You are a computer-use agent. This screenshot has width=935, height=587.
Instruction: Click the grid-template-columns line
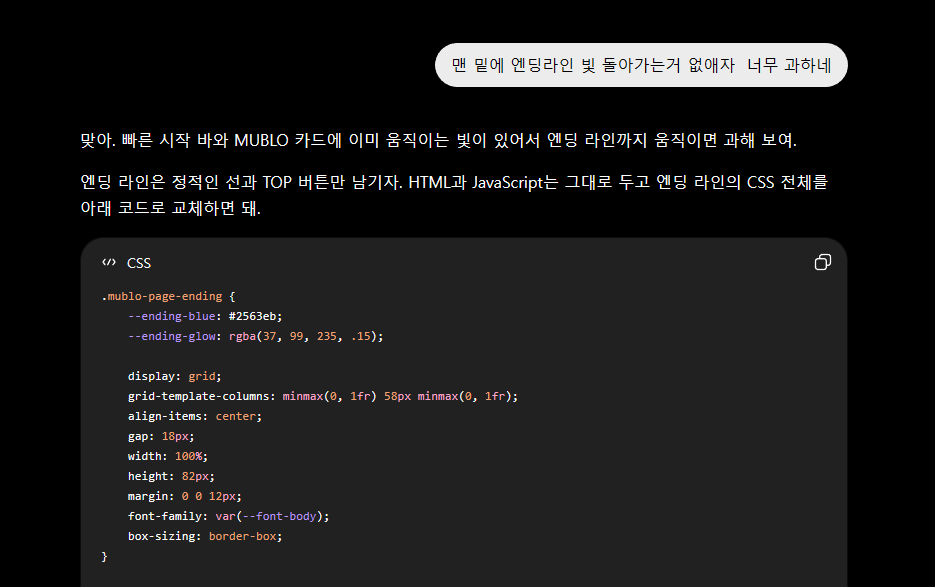click(323, 396)
